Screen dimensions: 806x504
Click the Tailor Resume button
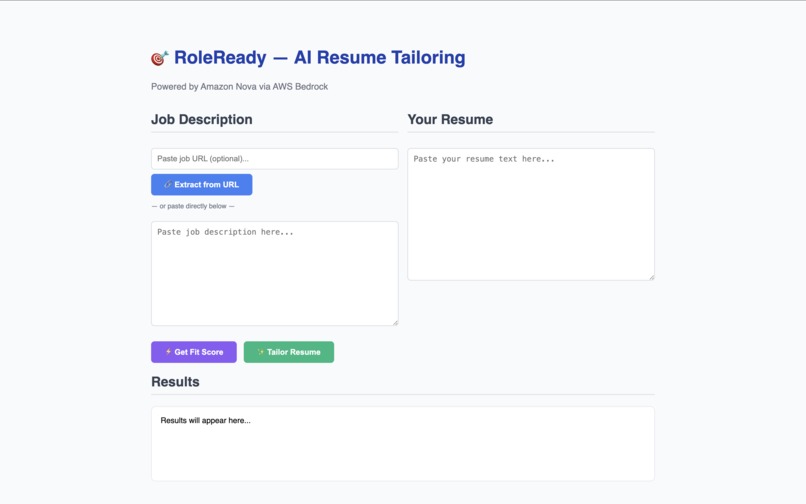289,352
